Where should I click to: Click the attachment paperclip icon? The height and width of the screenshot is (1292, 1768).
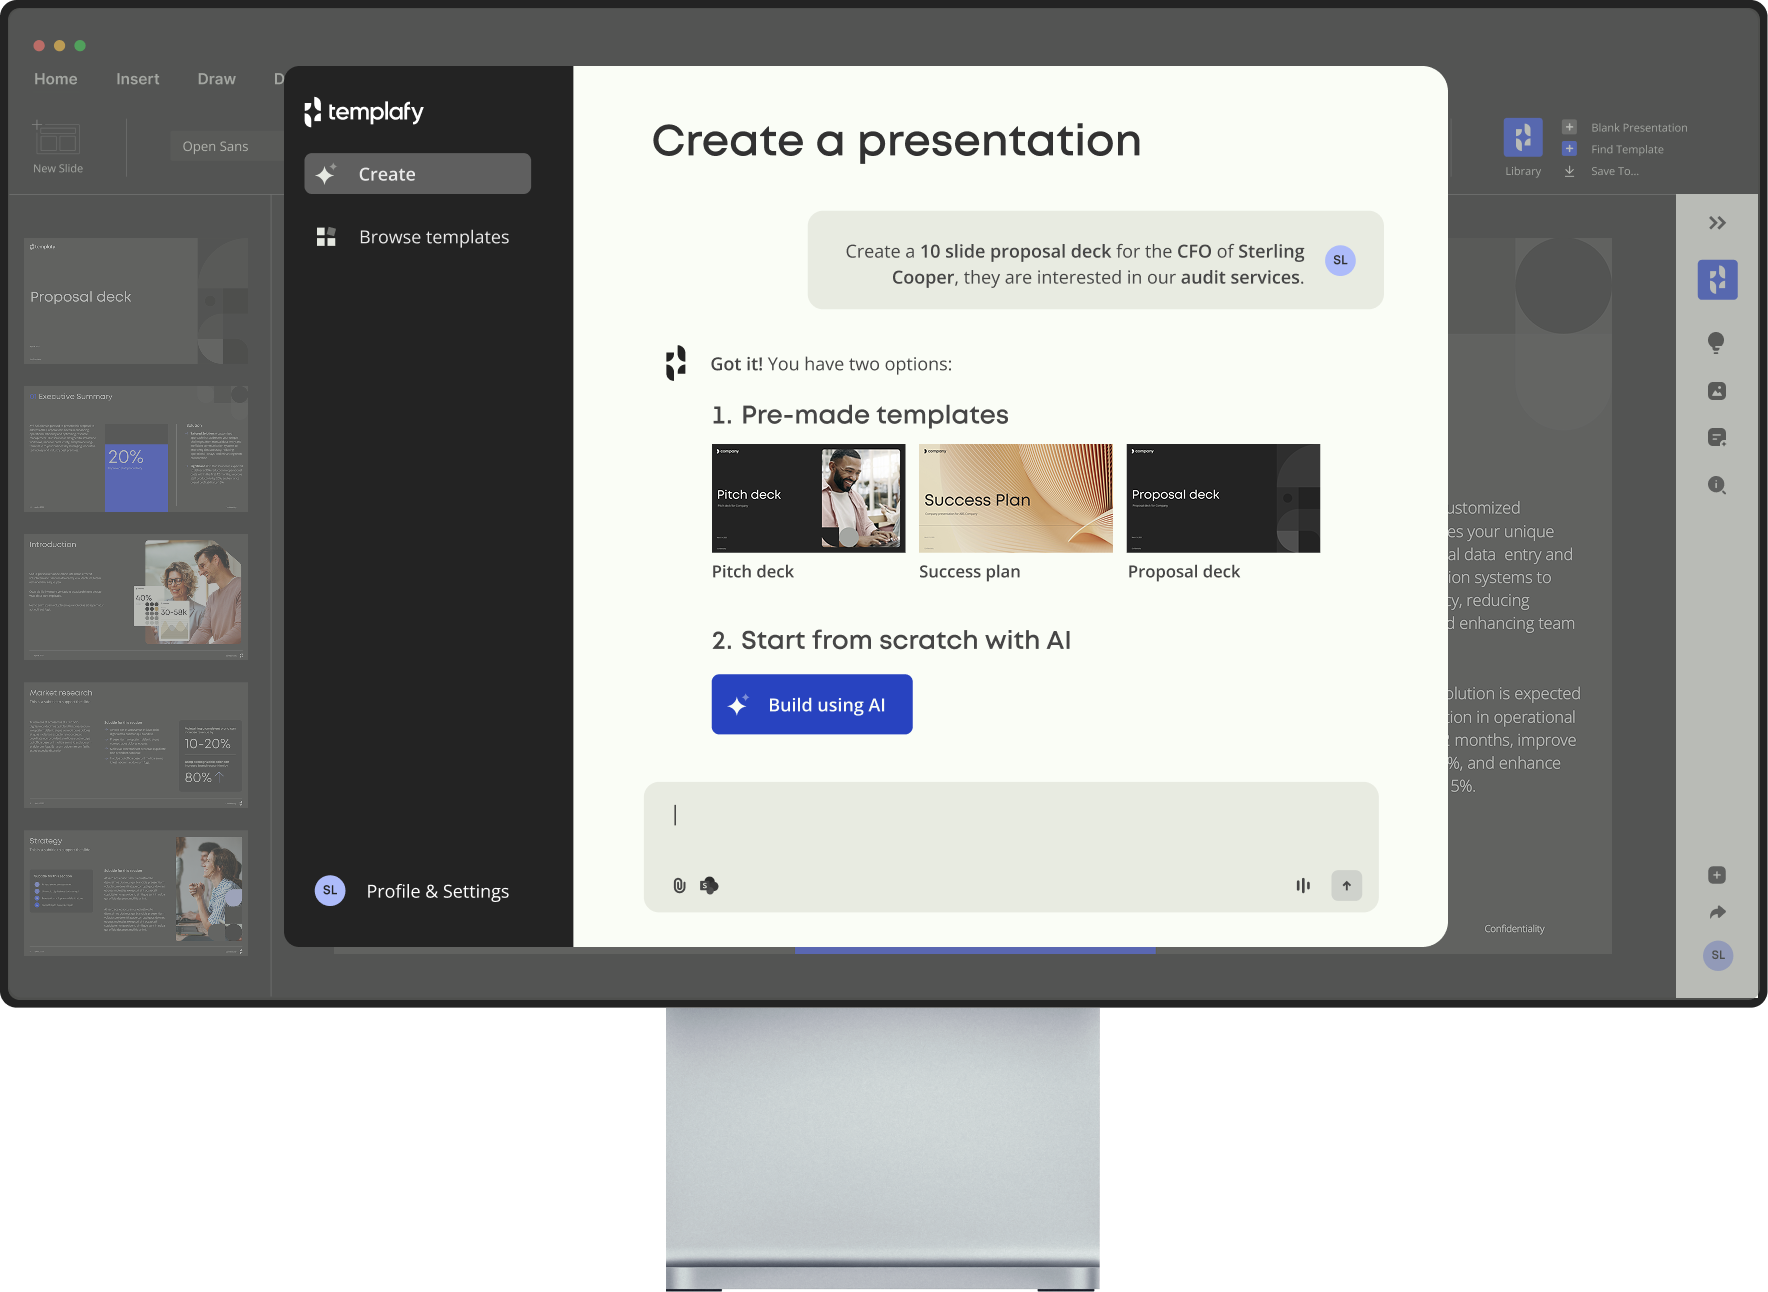coord(679,885)
